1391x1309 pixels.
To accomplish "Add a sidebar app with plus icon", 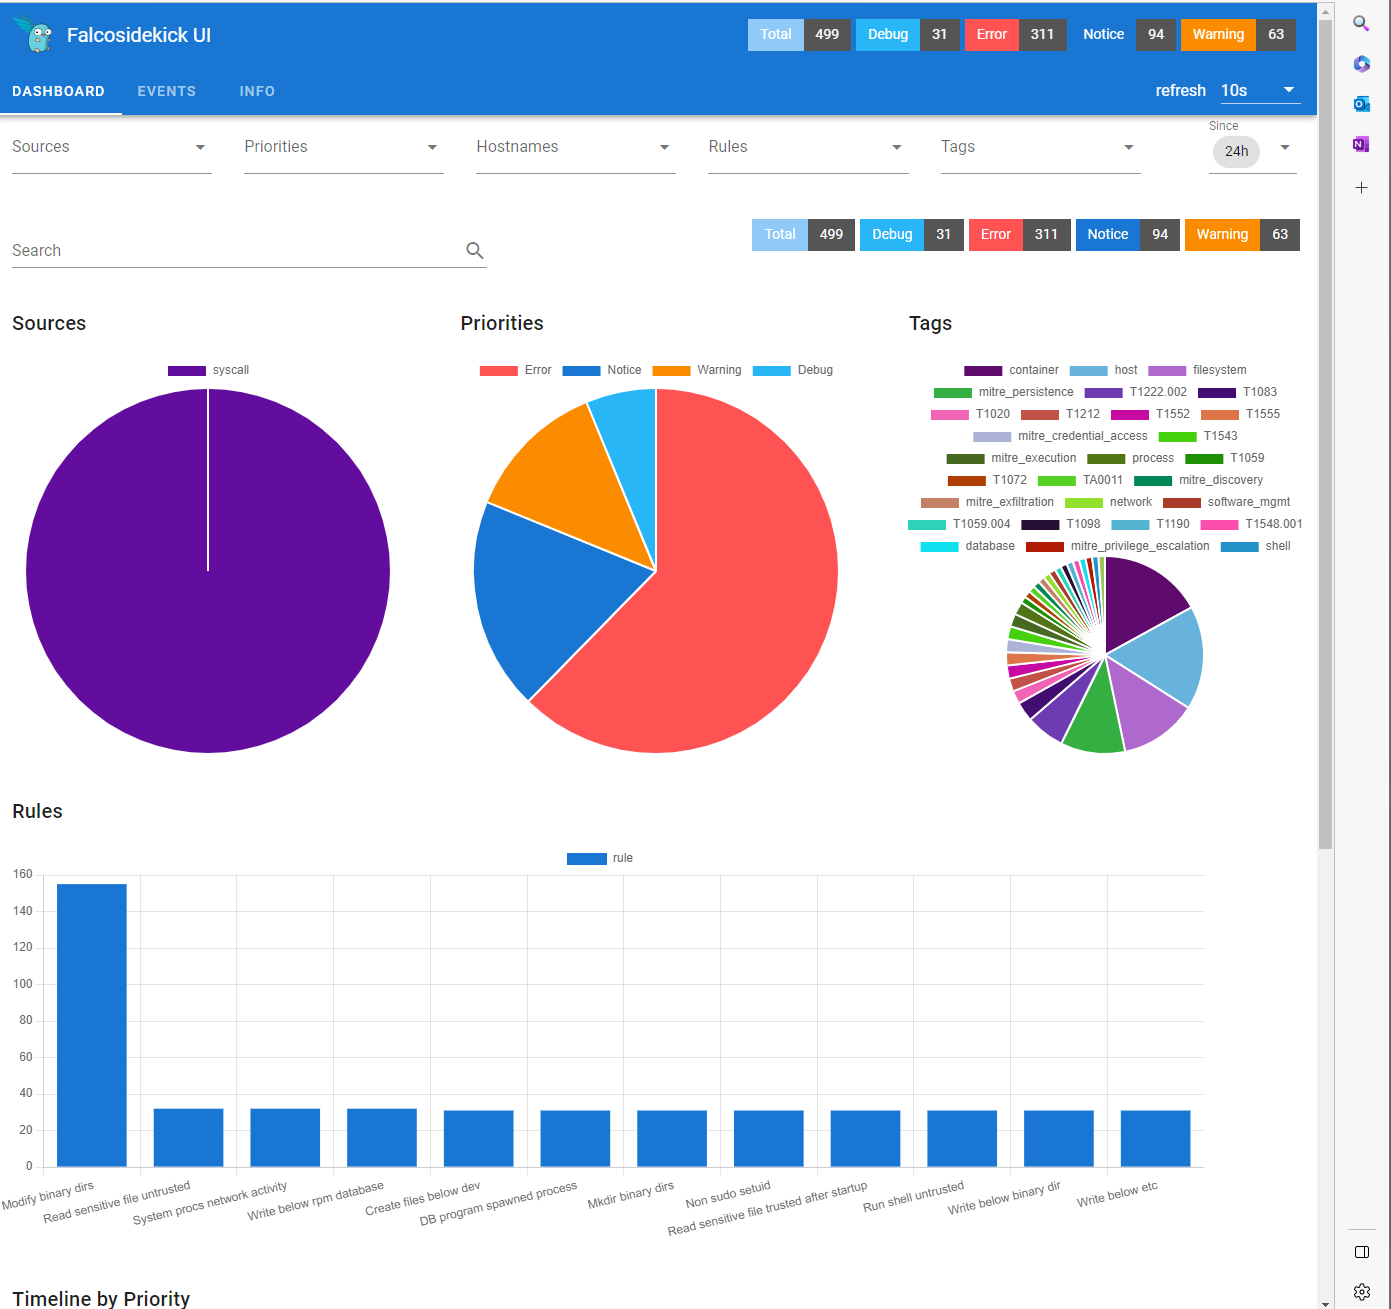I will coord(1361,187).
